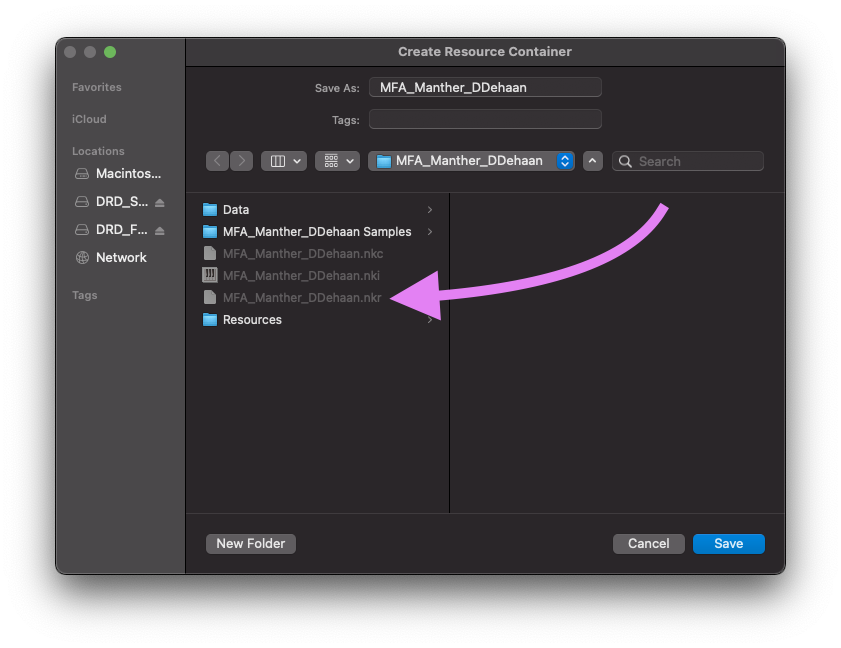
Task: Click the New Folder button
Action: (251, 544)
